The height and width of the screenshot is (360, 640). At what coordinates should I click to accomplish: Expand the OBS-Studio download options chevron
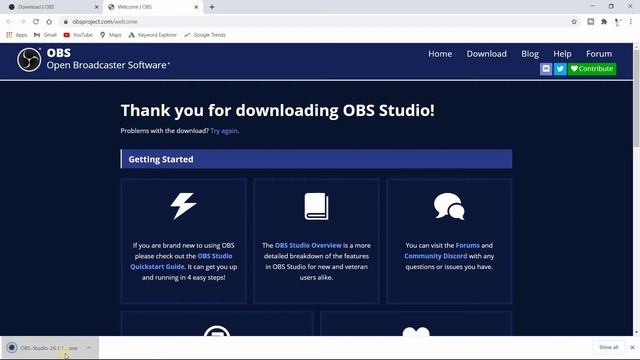click(x=89, y=348)
